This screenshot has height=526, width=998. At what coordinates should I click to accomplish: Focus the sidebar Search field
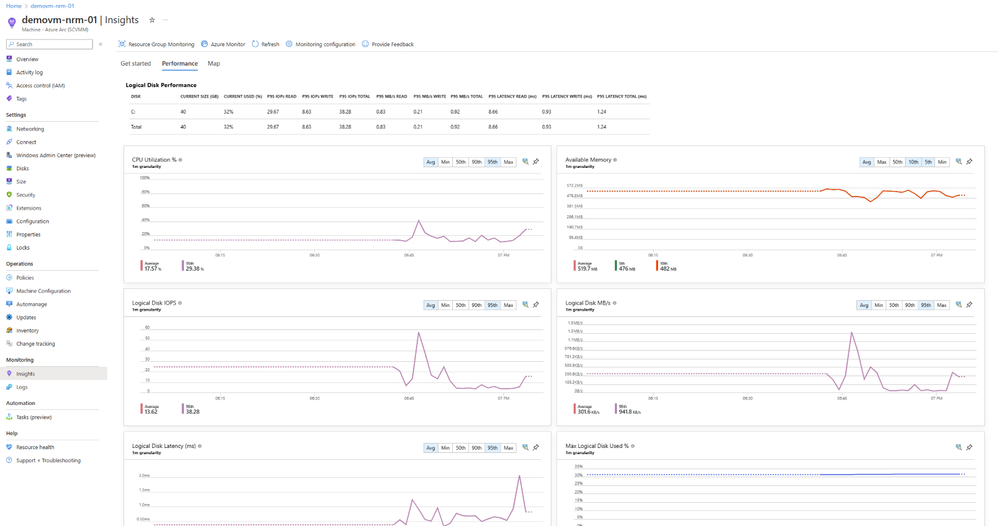(50, 45)
